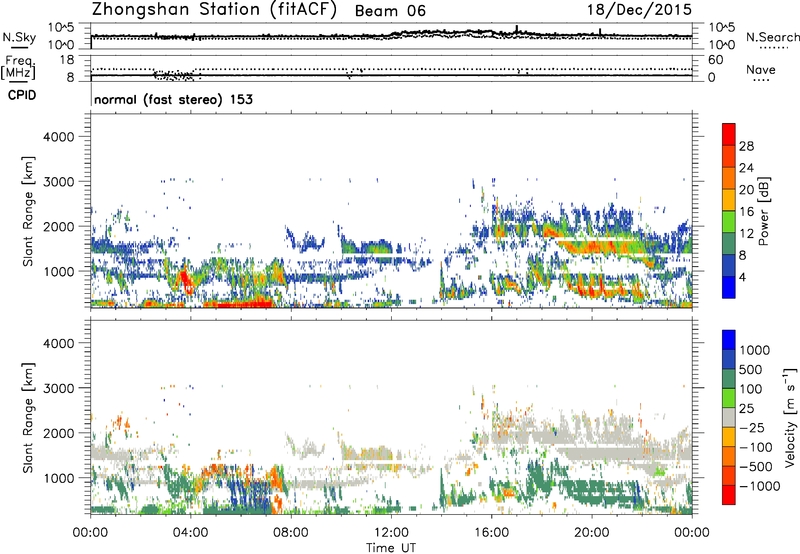Click the '4' tick on power scale
Viewport: 800px width, 554px height.
coord(742,278)
